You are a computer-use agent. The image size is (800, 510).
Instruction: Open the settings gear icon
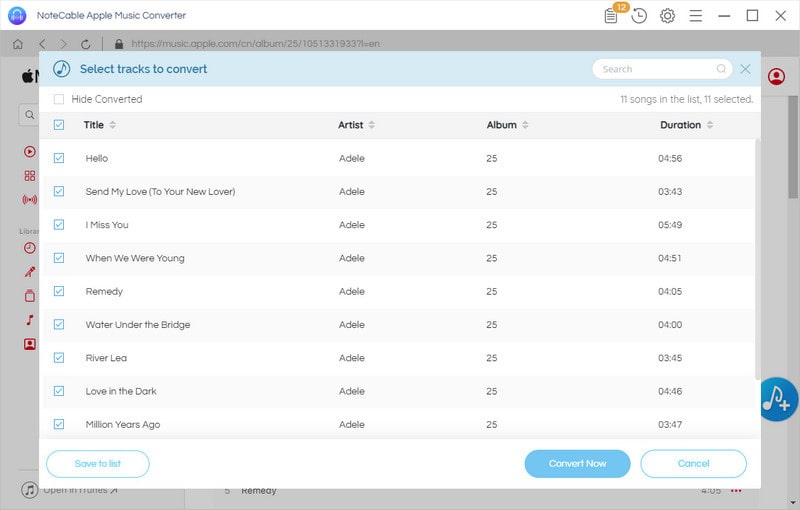pyautogui.click(x=667, y=16)
